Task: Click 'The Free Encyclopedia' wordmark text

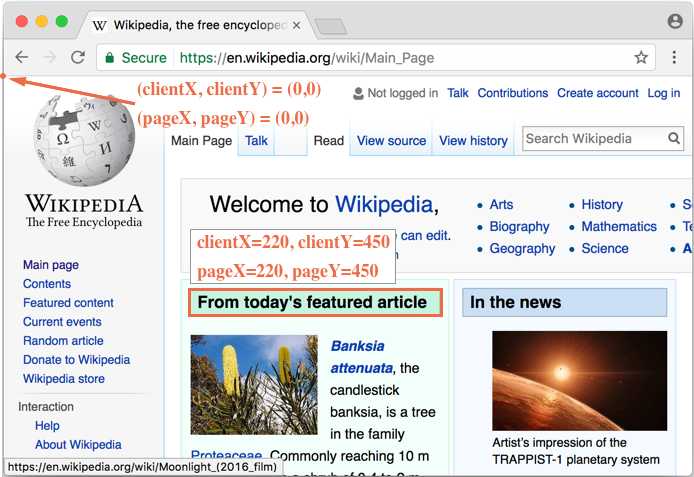Action: (x=84, y=222)
